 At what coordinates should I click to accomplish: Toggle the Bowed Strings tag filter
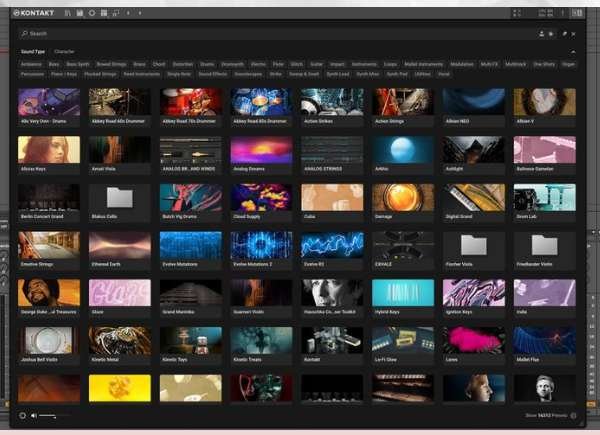coord(111,64)
